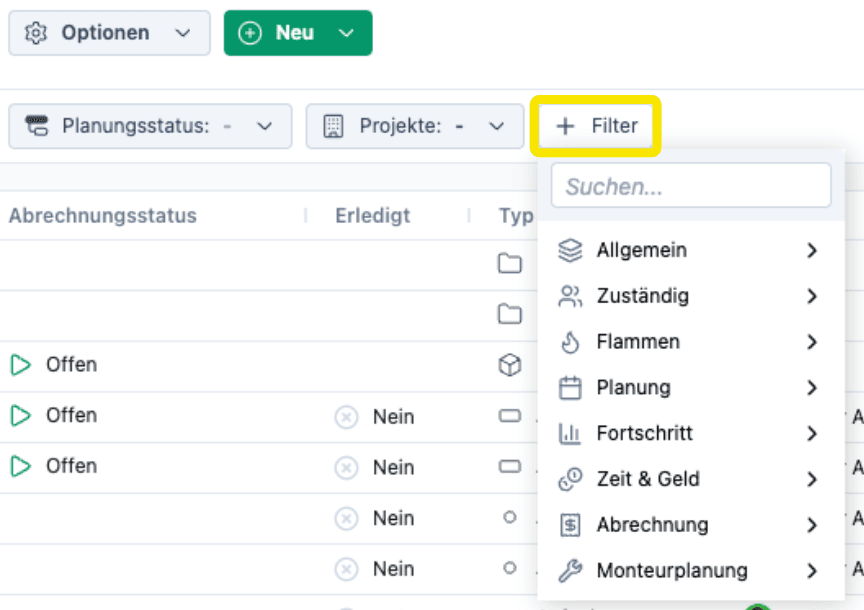Click the bar chart icon beside Fortschritt
This screenshot has width=864, height=610.
click(x=570, y=433)
